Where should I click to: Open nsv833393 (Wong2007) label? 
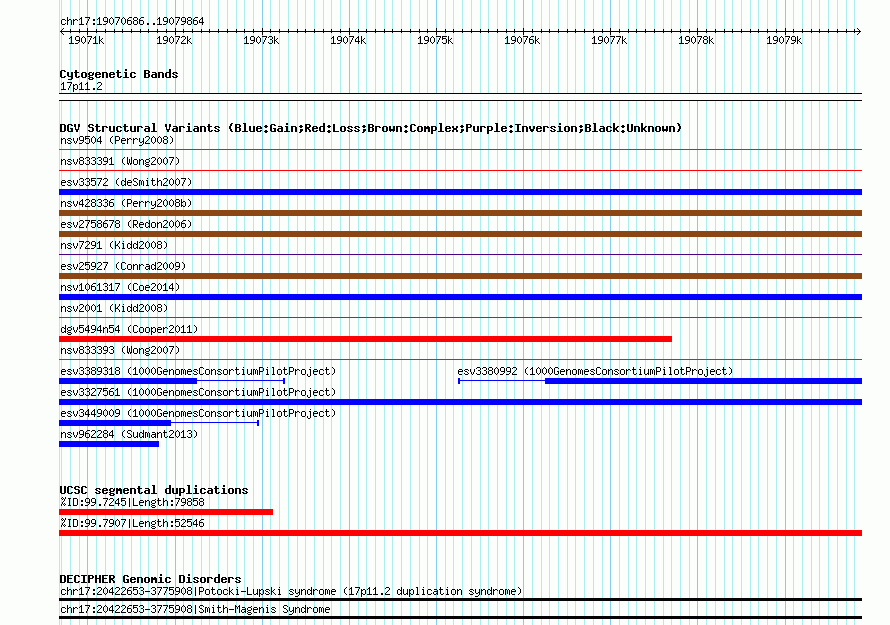tap(120, 350)
